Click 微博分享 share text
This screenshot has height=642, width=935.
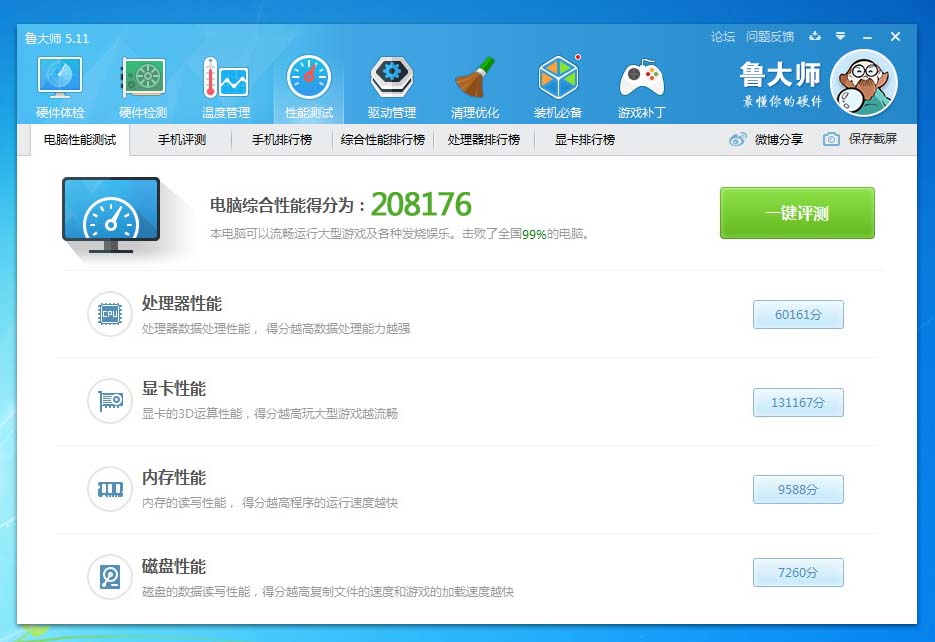pyautogui.click(x=779, y=139)
